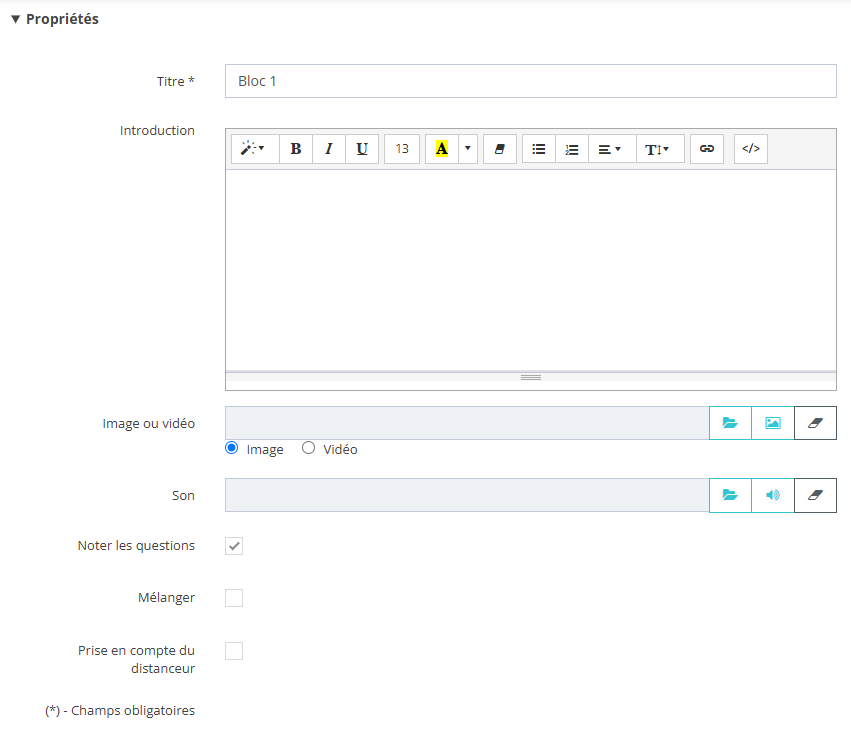Insert an unordered bullet list
This screenshot has width=851, height=734.
pos(539,149)
